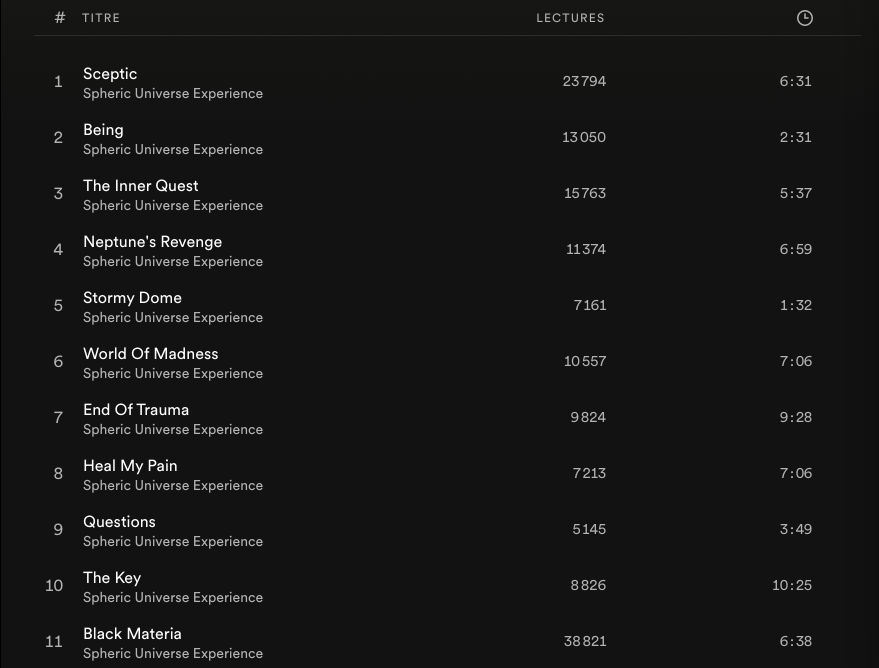Screen dimensions: 879x668
Task: Open the artist link under Black Materia
Action: pos(173,654)
